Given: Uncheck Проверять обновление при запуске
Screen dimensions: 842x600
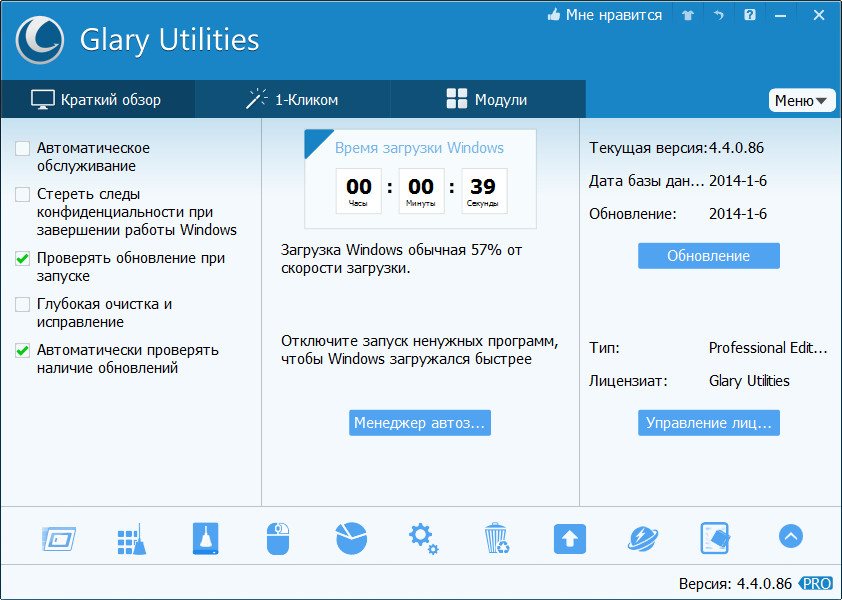Looking at the screenshot, I should [x=23, y=258].
